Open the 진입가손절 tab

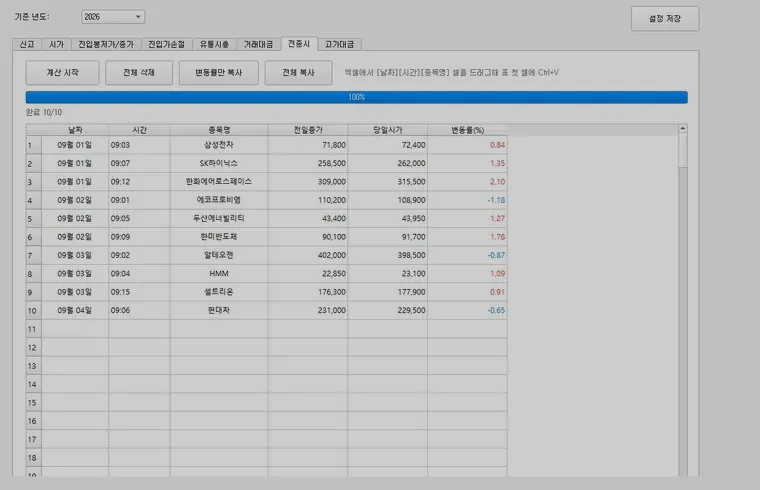(x=167, y=44)
